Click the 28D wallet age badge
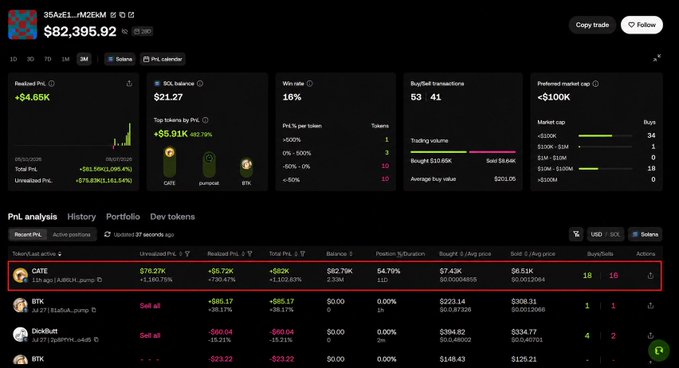Viewport: 679px width, 368px height. [x=142, y=32]
